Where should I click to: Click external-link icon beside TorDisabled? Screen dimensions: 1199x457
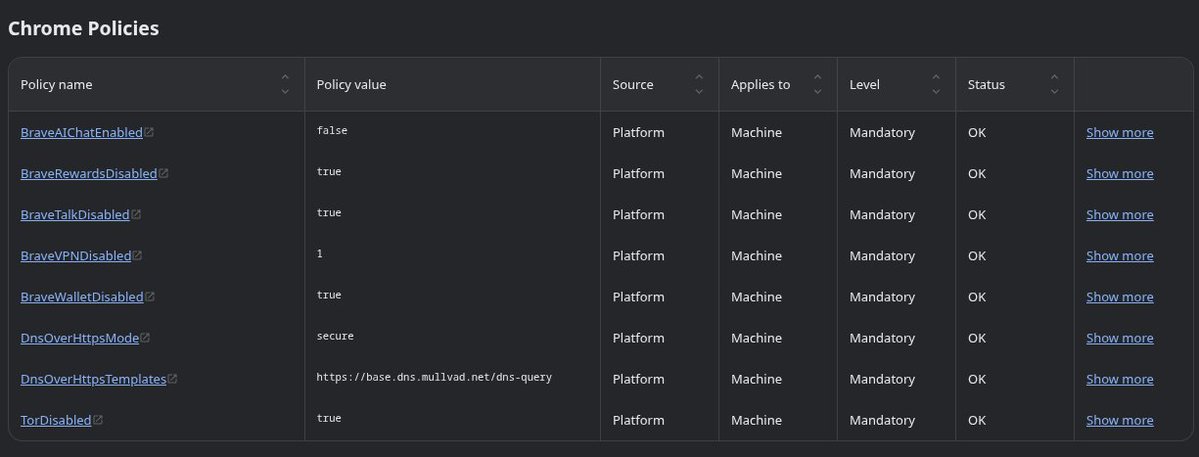[x=98, y=420]
